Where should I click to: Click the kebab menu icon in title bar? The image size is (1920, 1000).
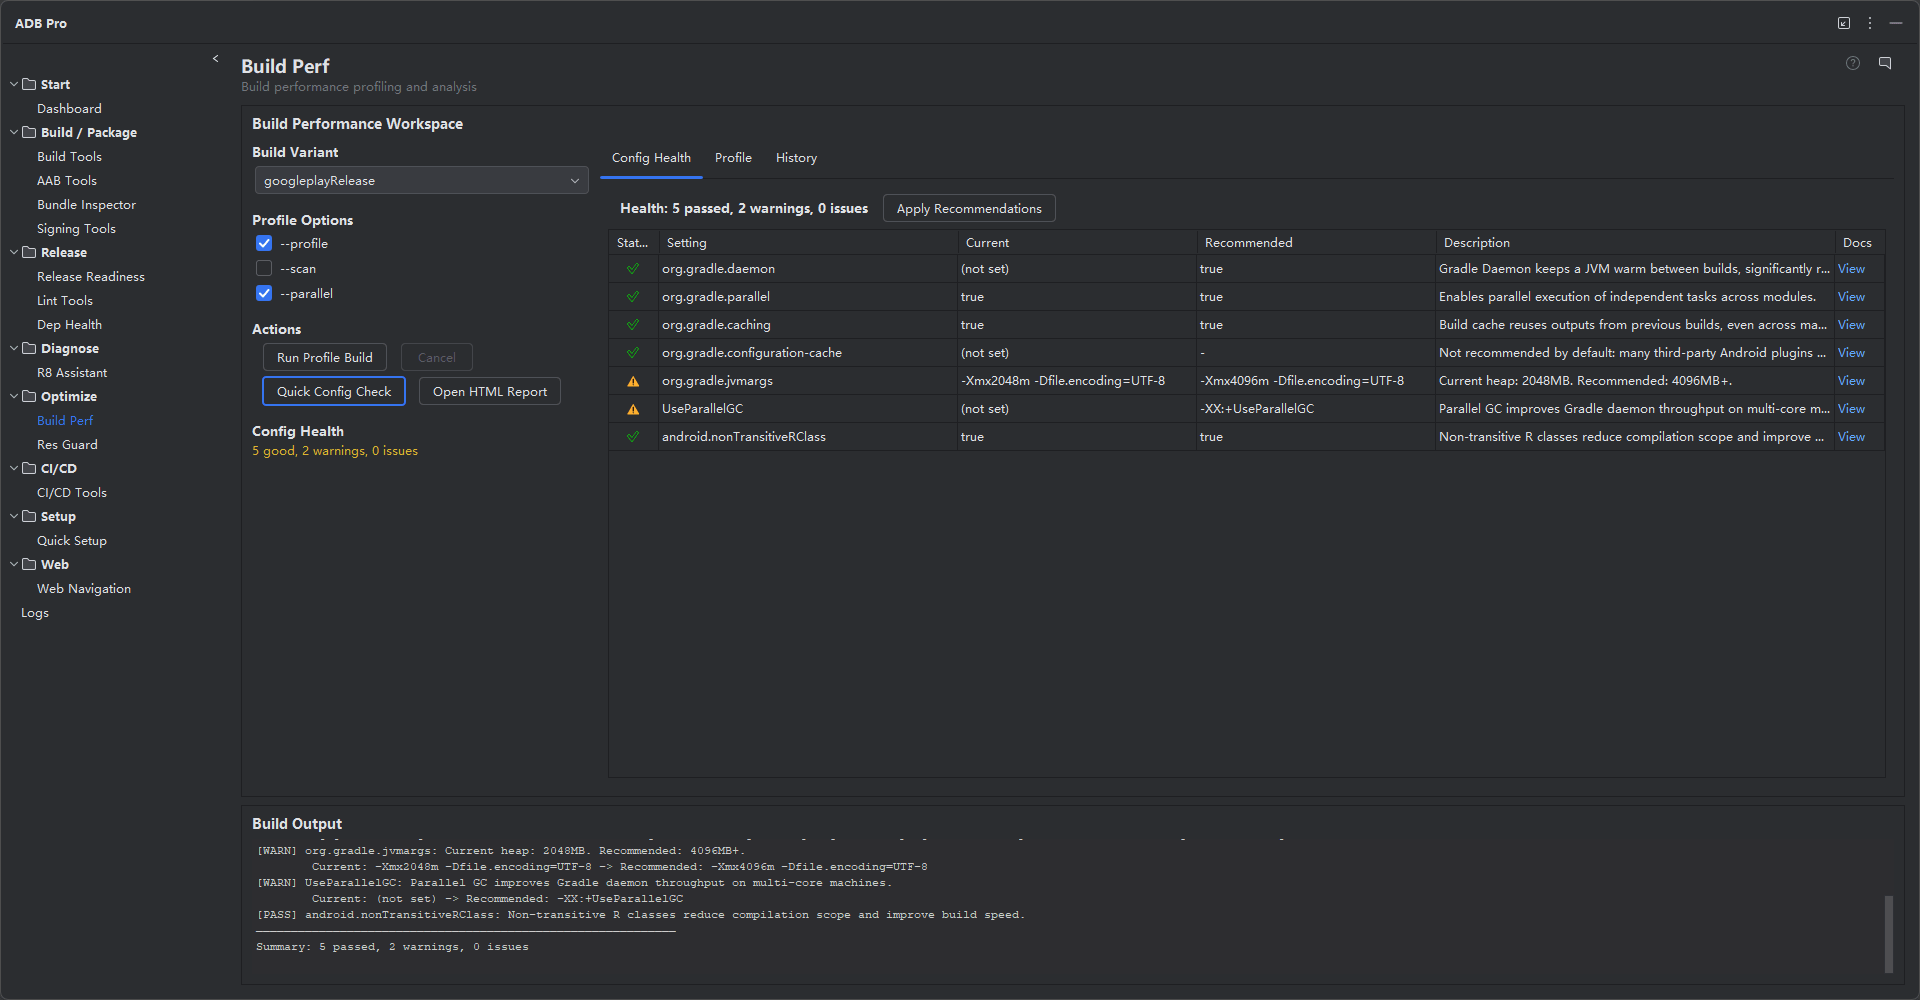[1870, 23]
